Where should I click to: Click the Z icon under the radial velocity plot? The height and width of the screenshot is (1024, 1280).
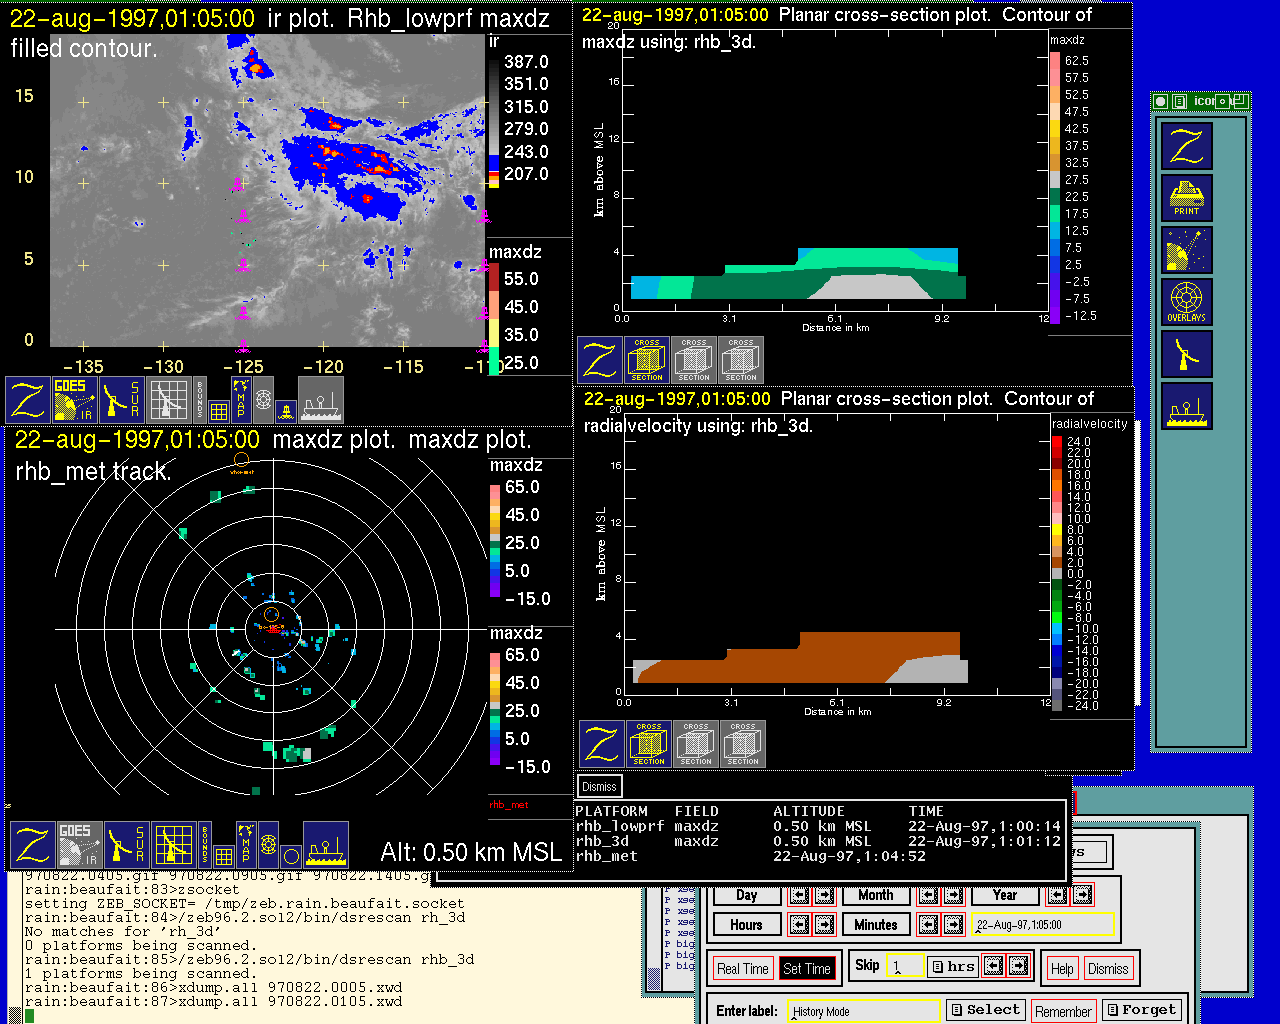pos(602,744)
